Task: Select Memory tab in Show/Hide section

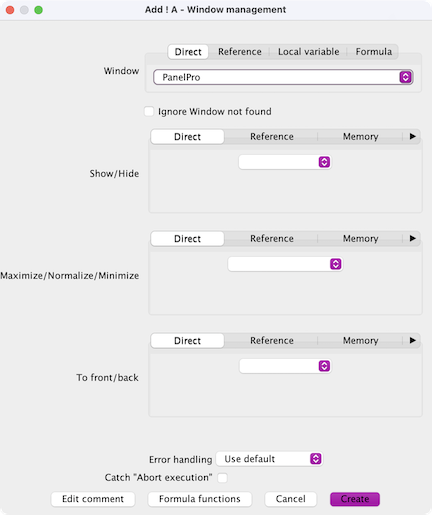Action: pyautogui.click(x=360, y=137)
